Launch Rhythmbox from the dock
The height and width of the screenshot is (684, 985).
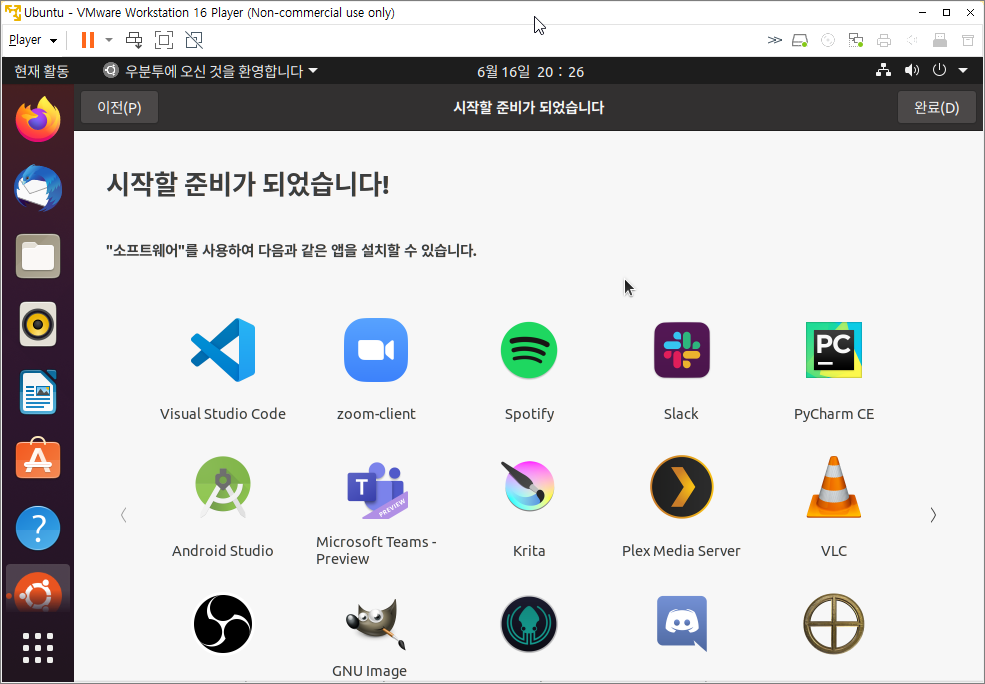pos(38,324)
